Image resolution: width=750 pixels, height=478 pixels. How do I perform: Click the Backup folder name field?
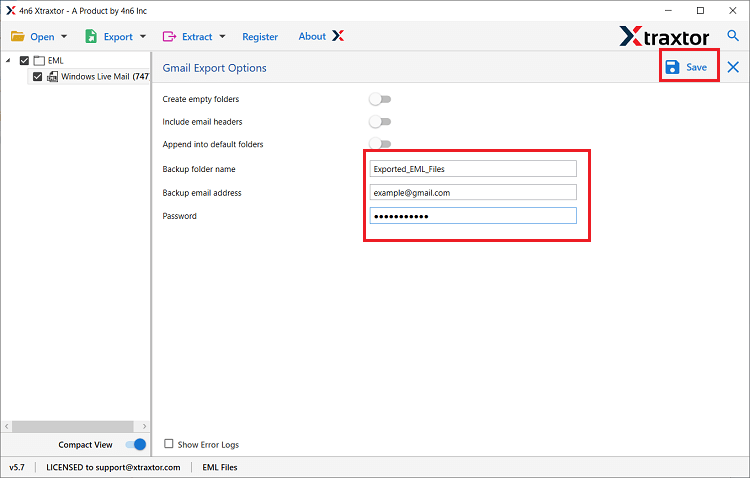click(473, 169)
